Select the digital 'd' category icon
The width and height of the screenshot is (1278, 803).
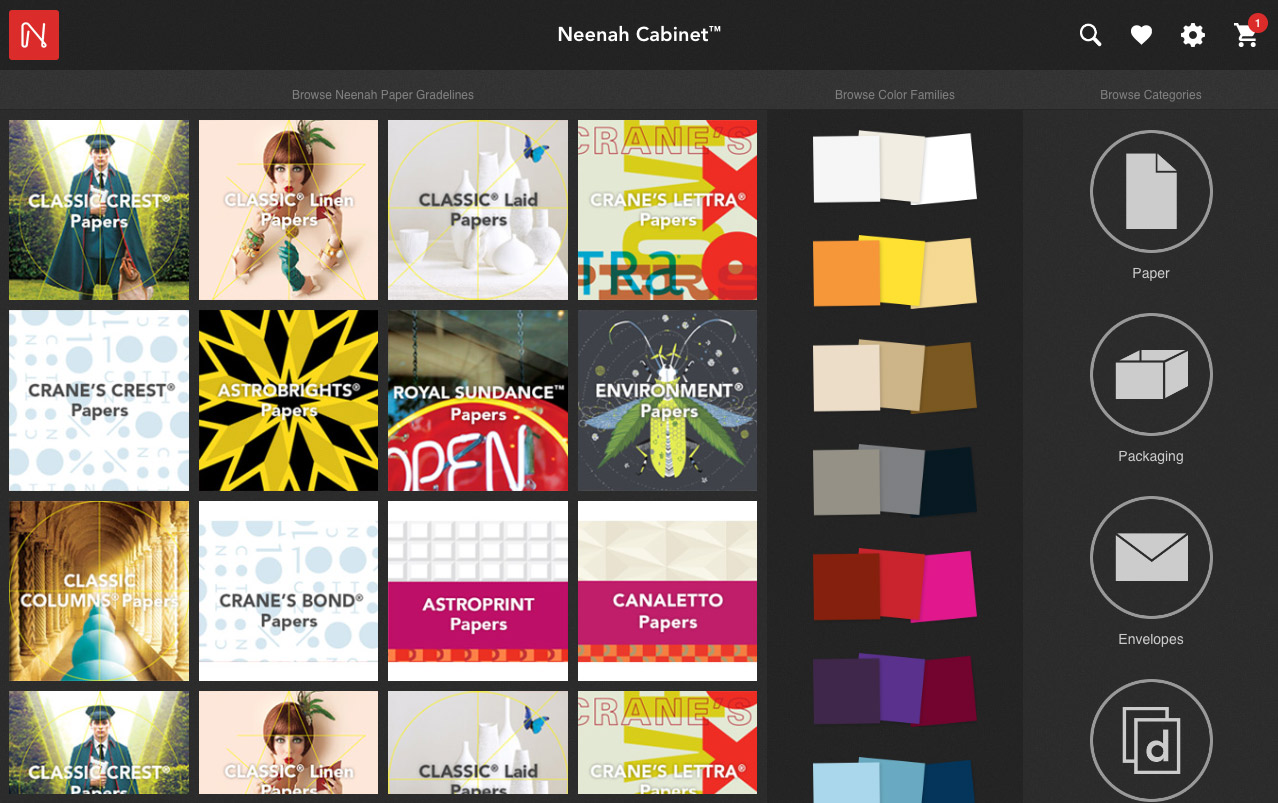pos(1150,740)
